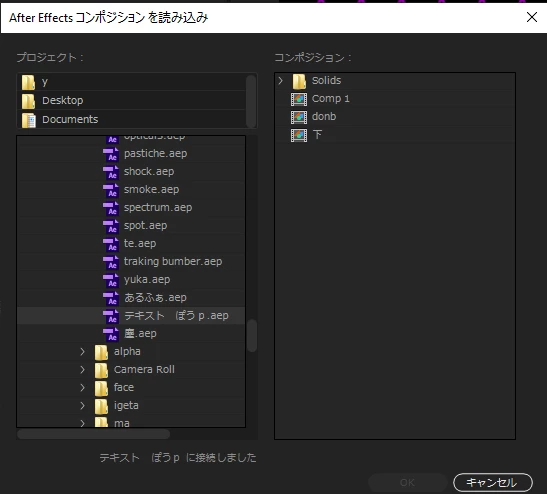Select pastiche.aep file name
Screen dimensions: 547x494
click(156, 154)
